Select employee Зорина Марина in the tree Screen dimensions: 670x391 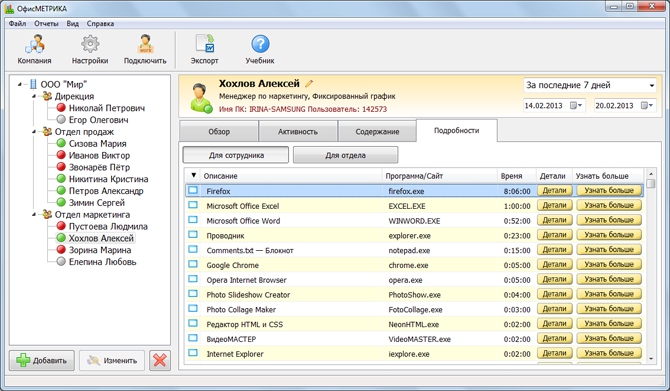100,250
